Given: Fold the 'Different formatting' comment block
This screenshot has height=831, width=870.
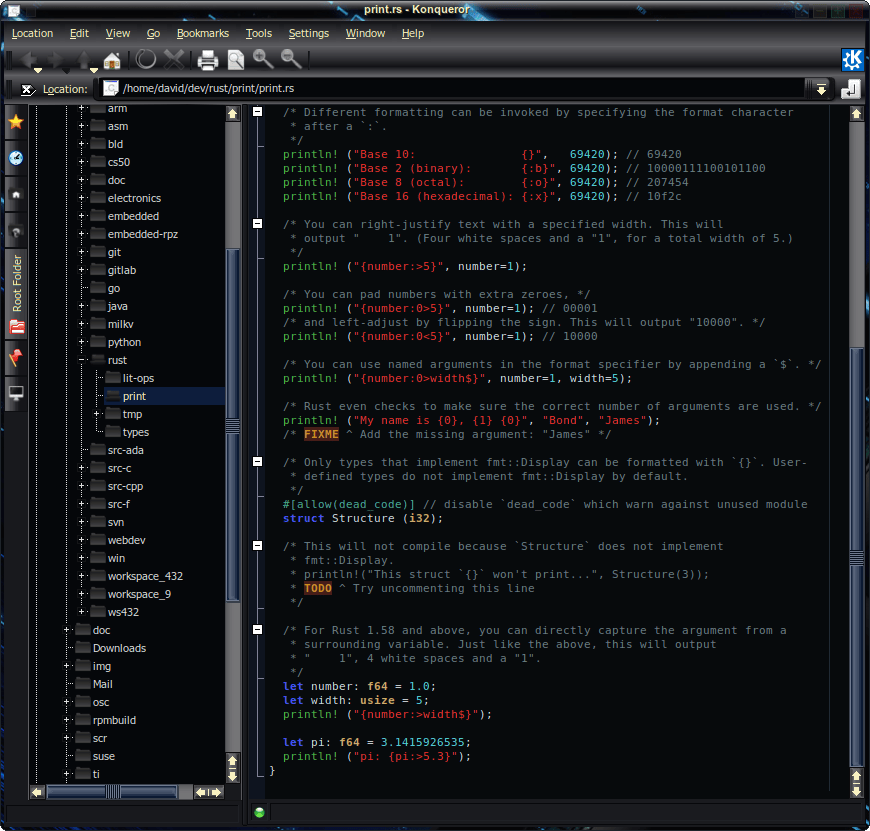Looking at the screenshot, I should pyautogui.click(x=257, y=112).
